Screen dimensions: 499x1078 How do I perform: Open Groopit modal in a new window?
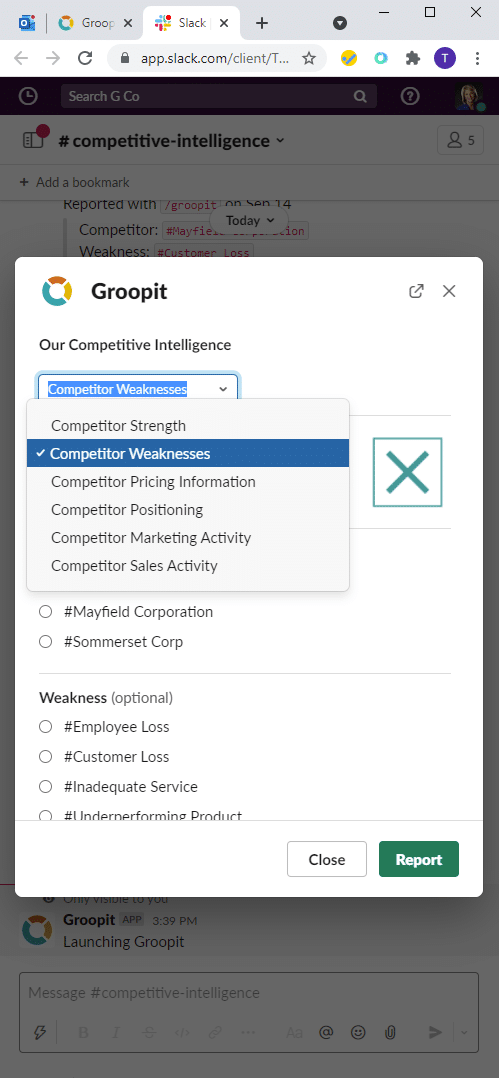[x=416, y=291]
